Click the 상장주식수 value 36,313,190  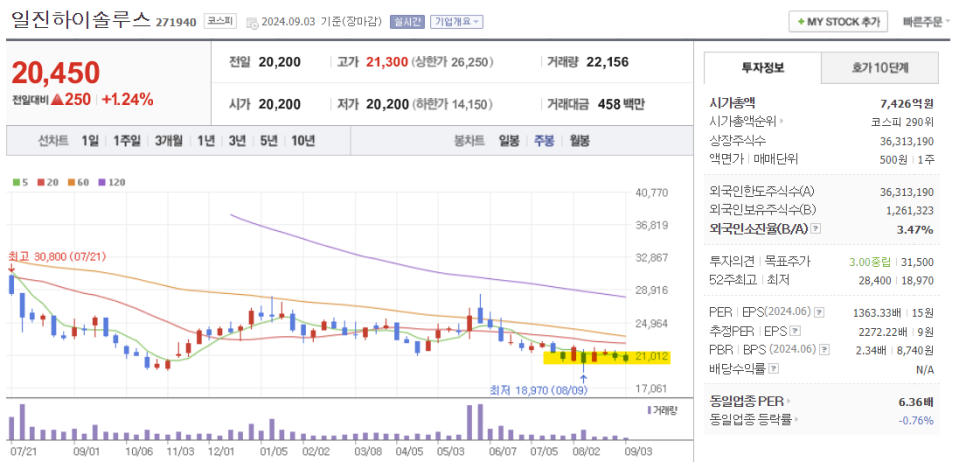pos(907,140)
